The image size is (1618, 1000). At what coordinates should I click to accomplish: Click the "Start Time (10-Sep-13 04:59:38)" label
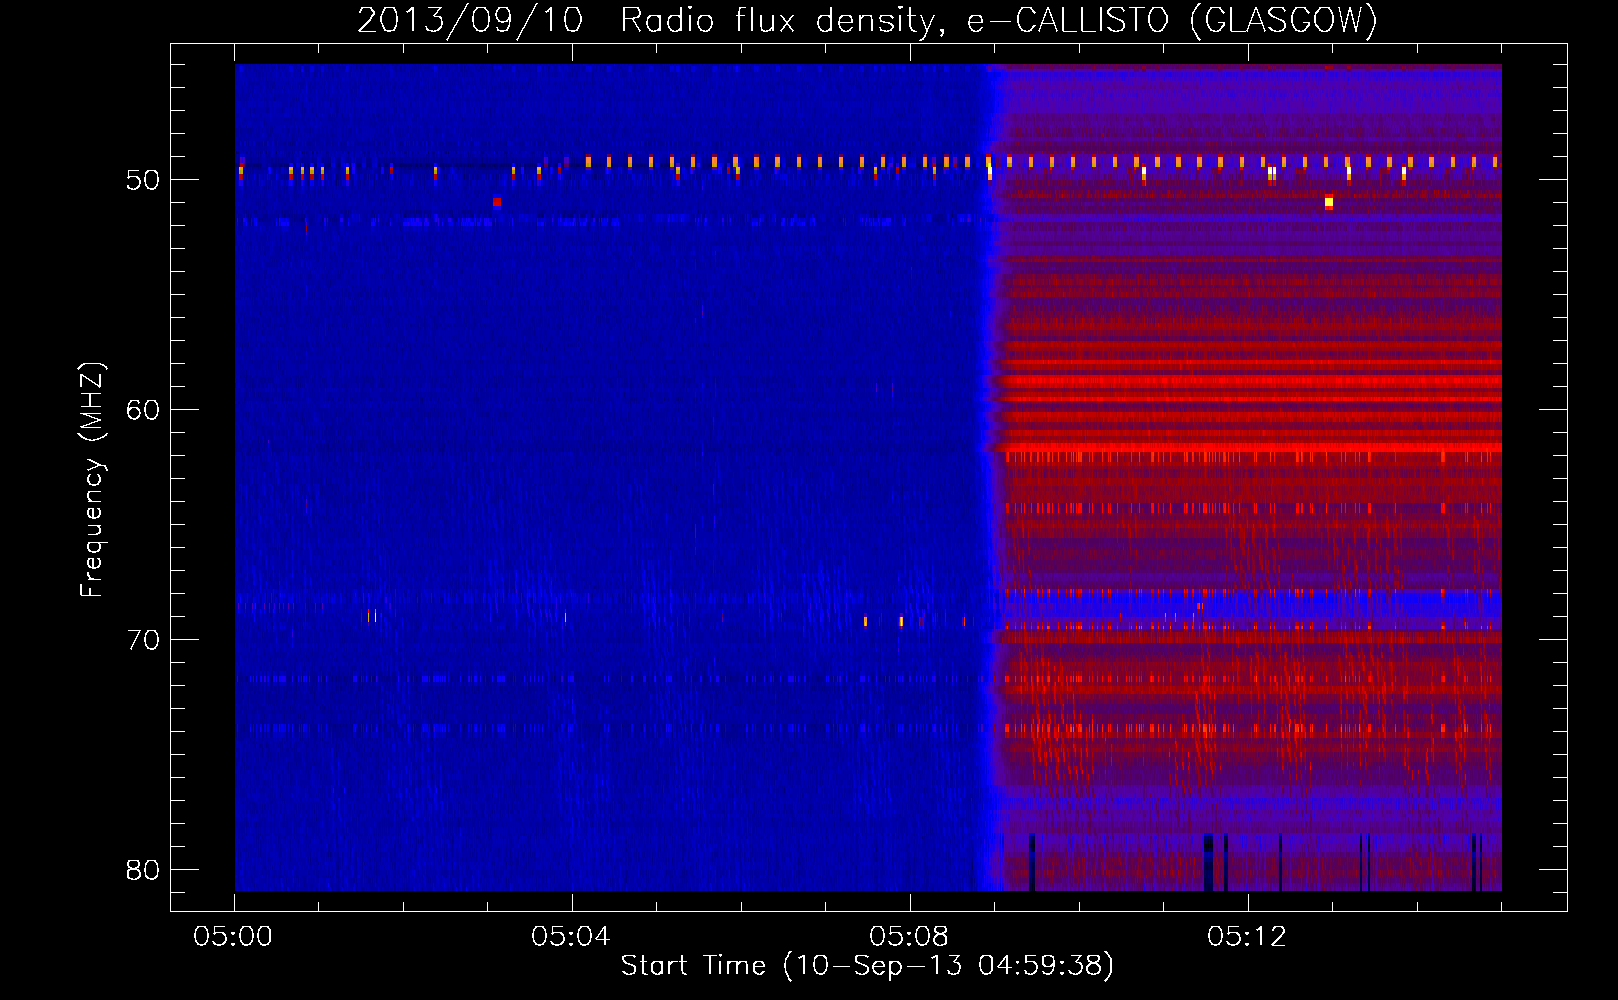867,966
